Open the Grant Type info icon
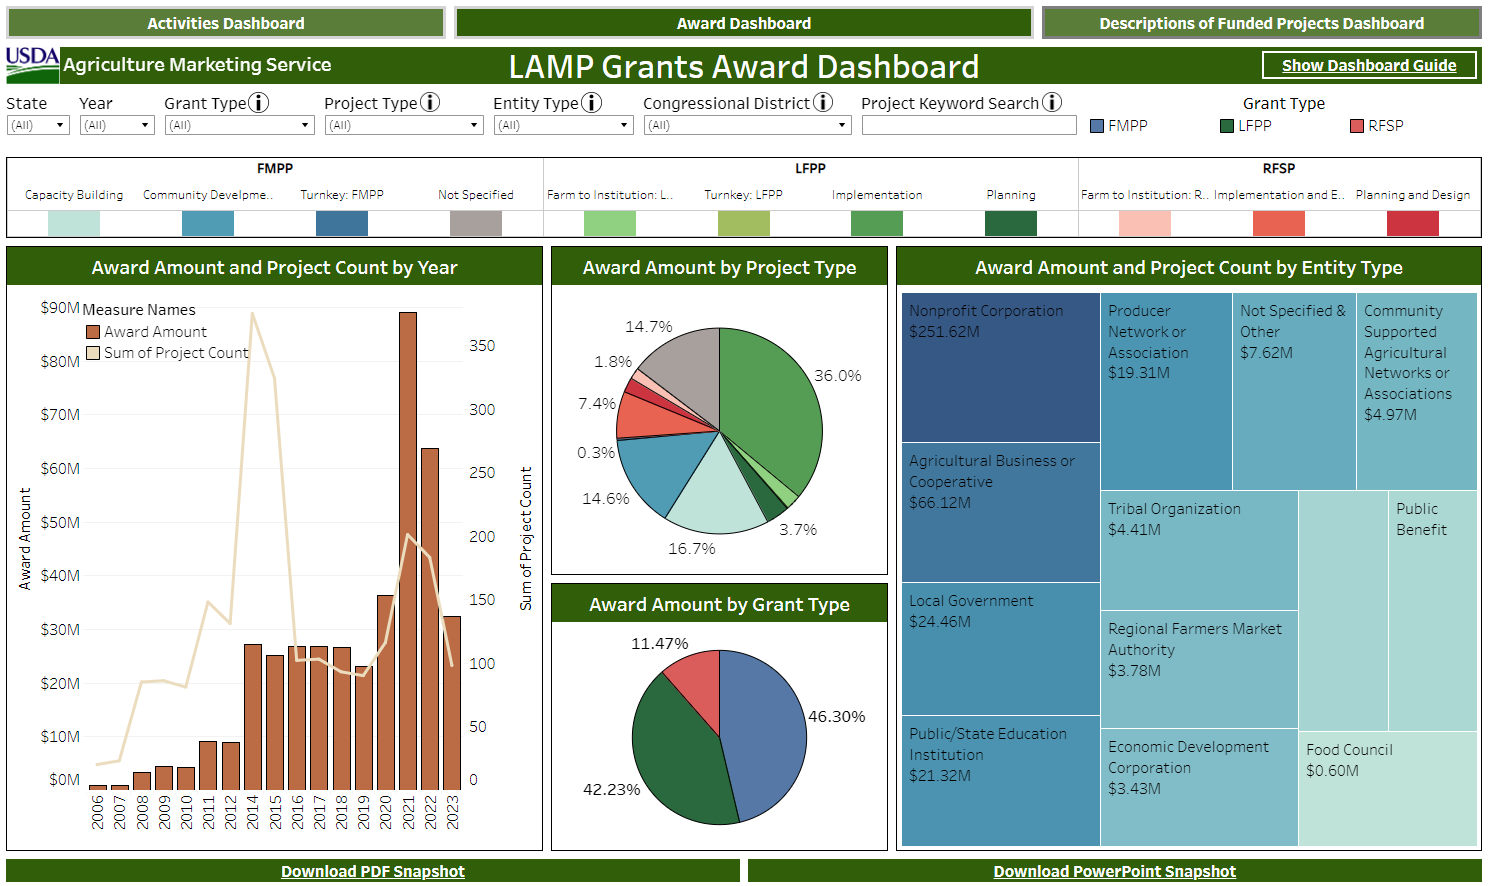The width and height of the screenshot is (1491, 886). [x=259, y=103]
